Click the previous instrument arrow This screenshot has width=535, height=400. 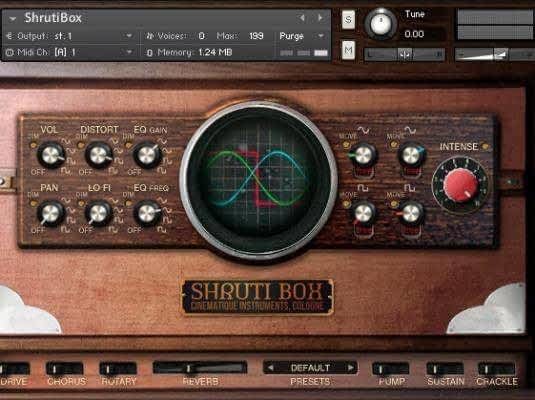(302, 17)
